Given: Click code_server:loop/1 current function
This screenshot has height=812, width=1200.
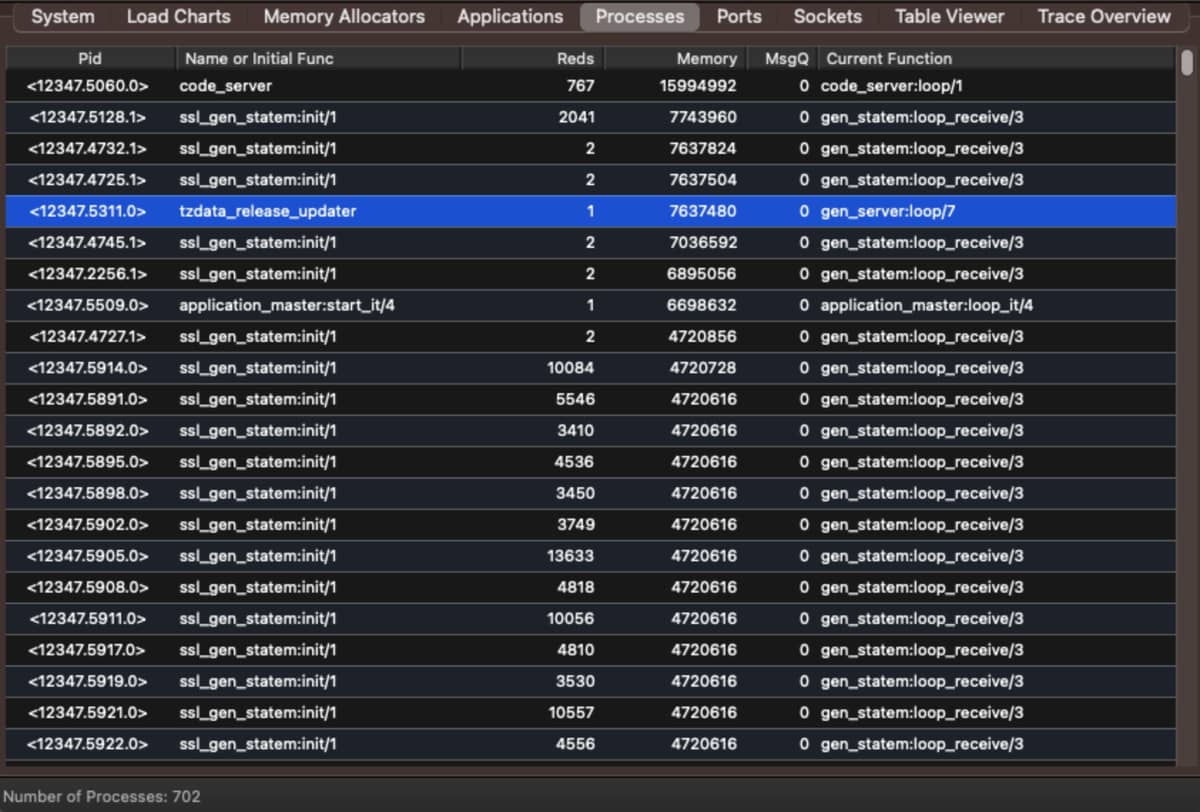Looking at the screenshot, I should (x=891, y=86).
